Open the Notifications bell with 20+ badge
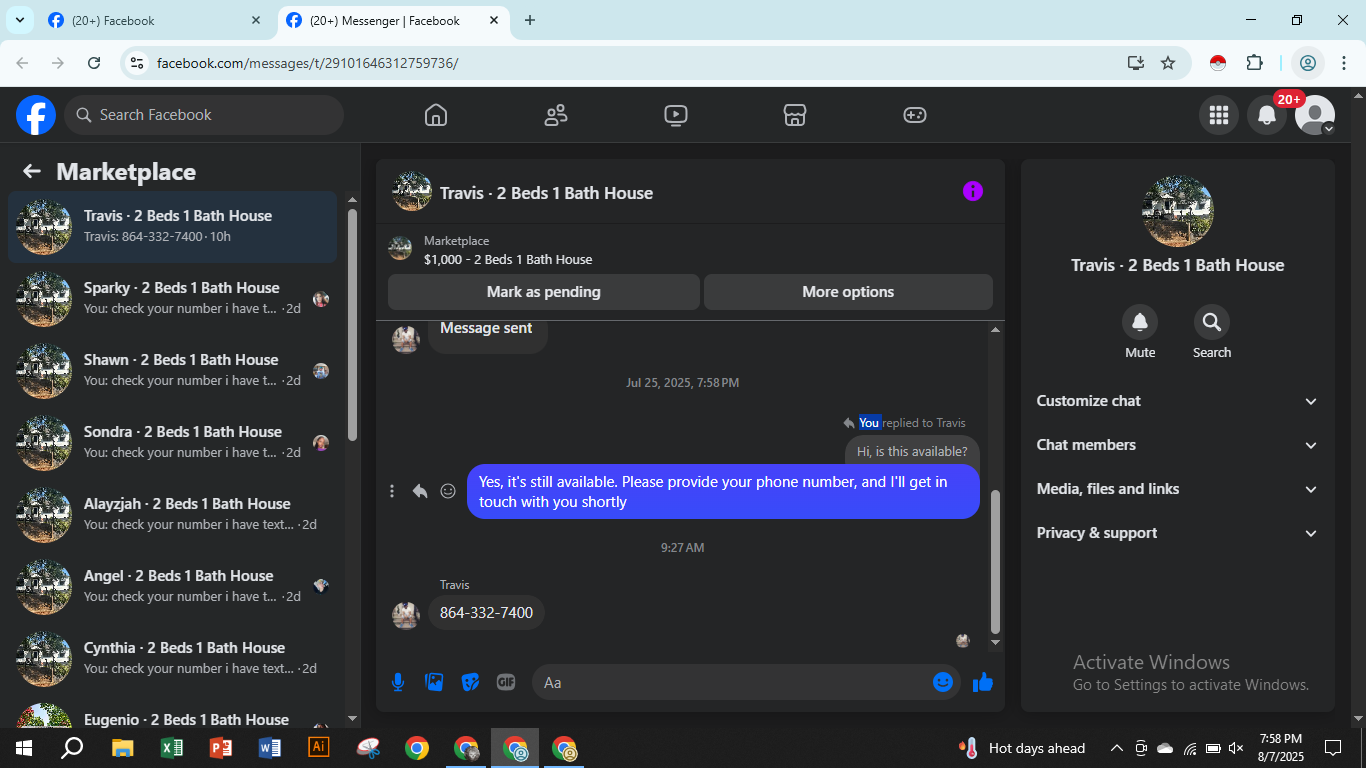Image resolution: width=1366 pixels, height=768 pixels. (1267, 115)
